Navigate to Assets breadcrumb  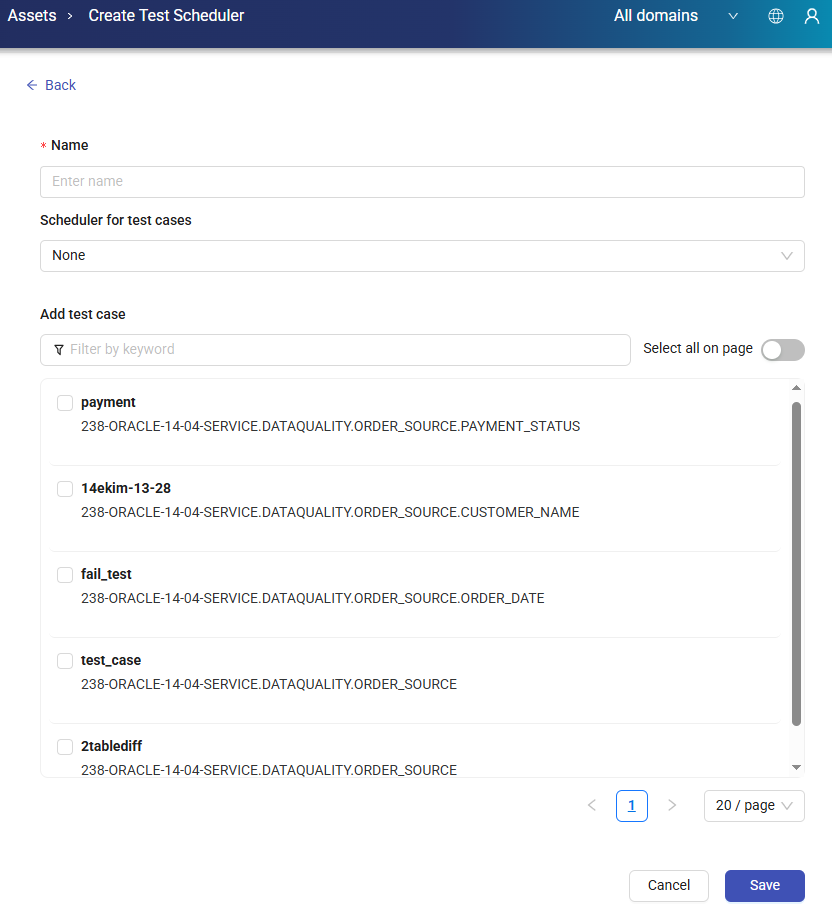pos(32,16)
